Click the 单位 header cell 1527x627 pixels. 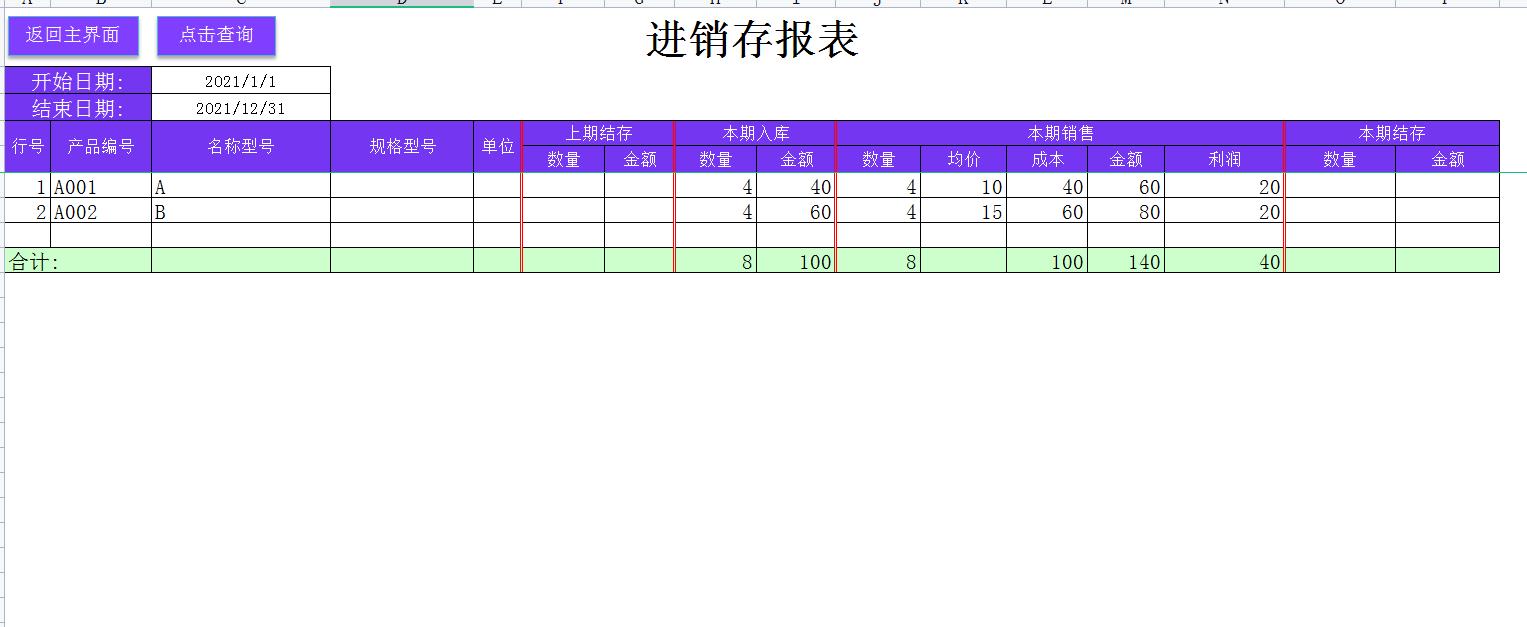pyautogui.click(x=497, y=145)
